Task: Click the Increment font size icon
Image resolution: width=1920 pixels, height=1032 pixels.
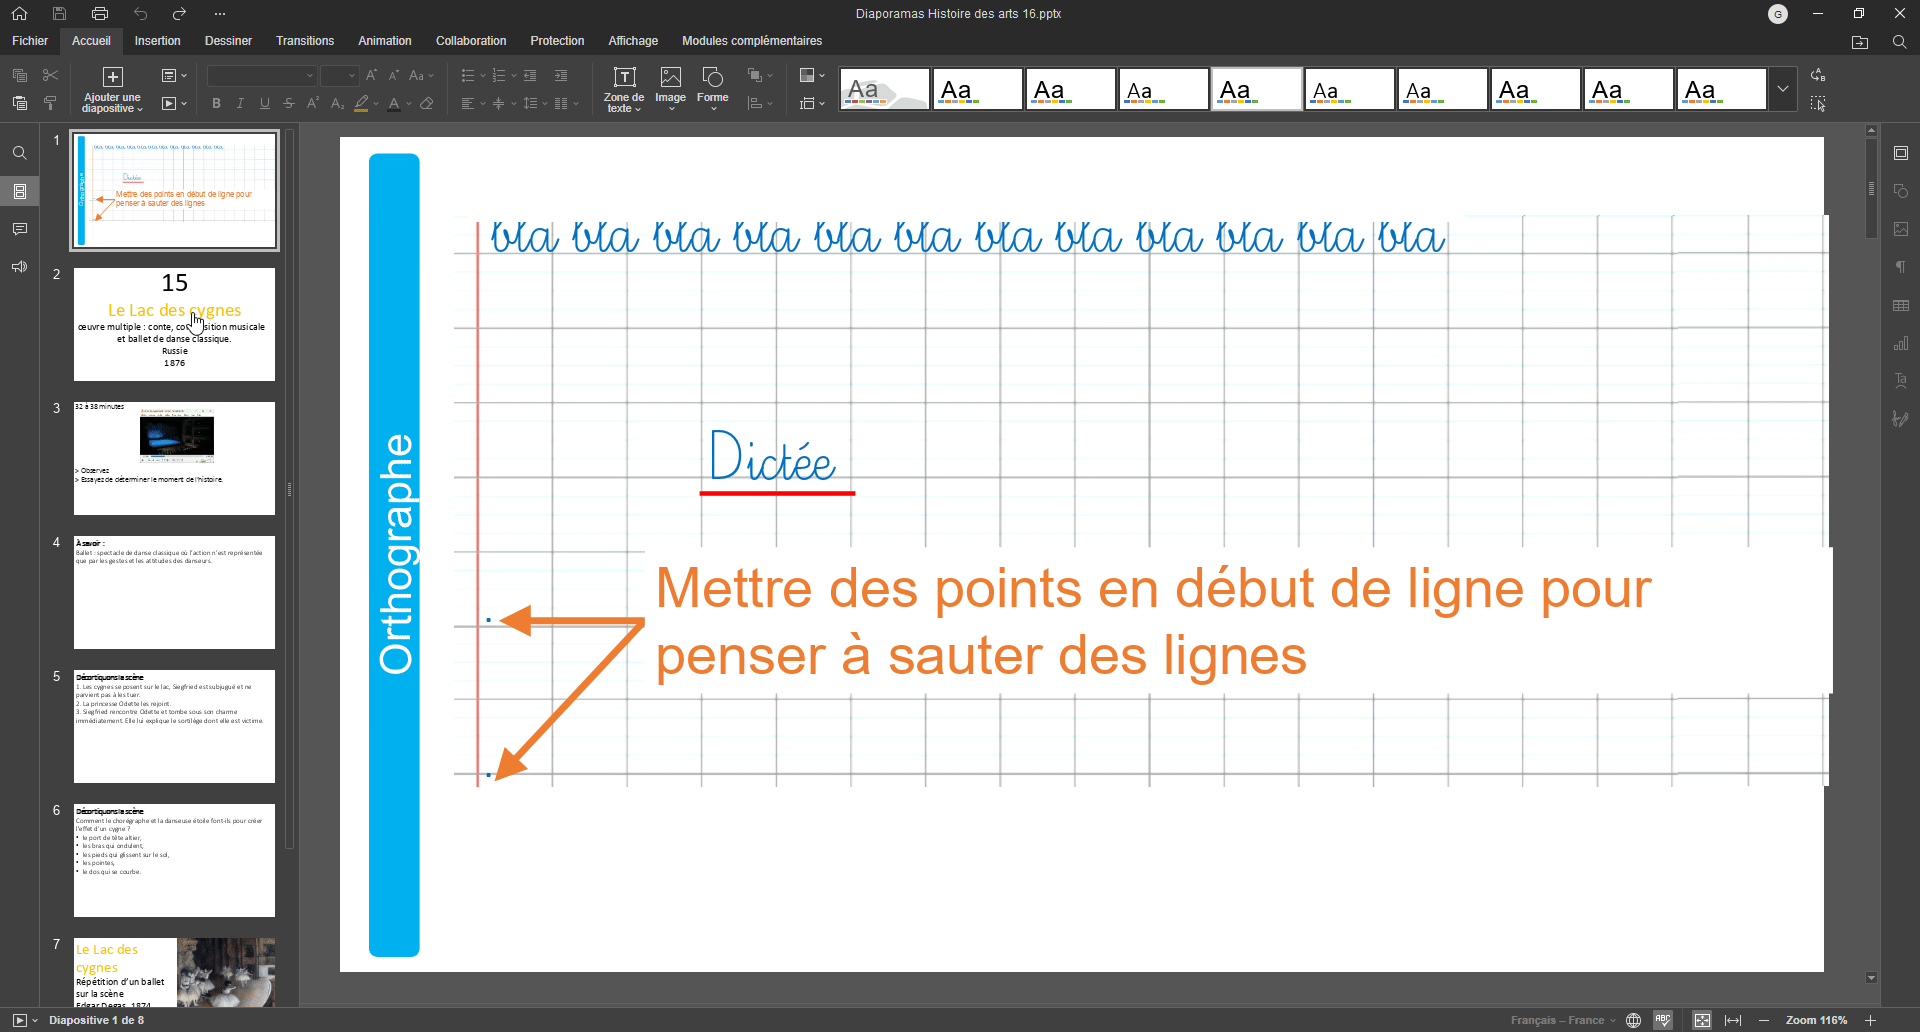Action: tap(372, 75)
